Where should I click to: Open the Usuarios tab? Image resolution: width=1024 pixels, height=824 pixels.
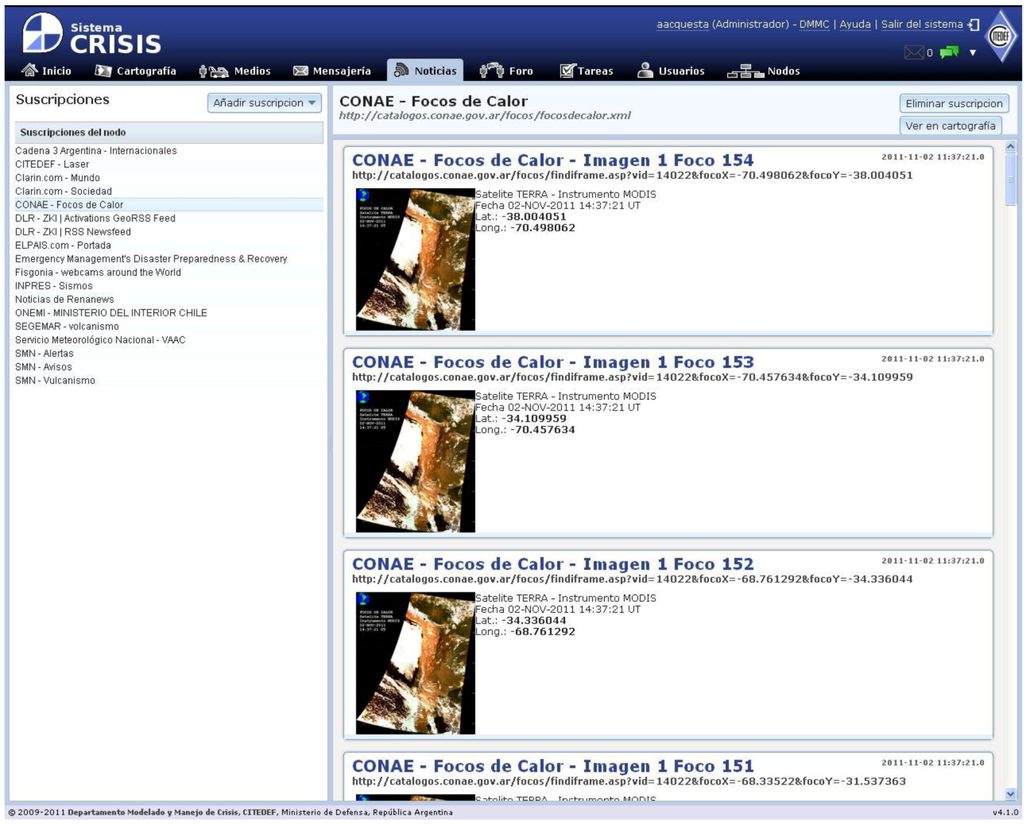[x=671, y=71]
